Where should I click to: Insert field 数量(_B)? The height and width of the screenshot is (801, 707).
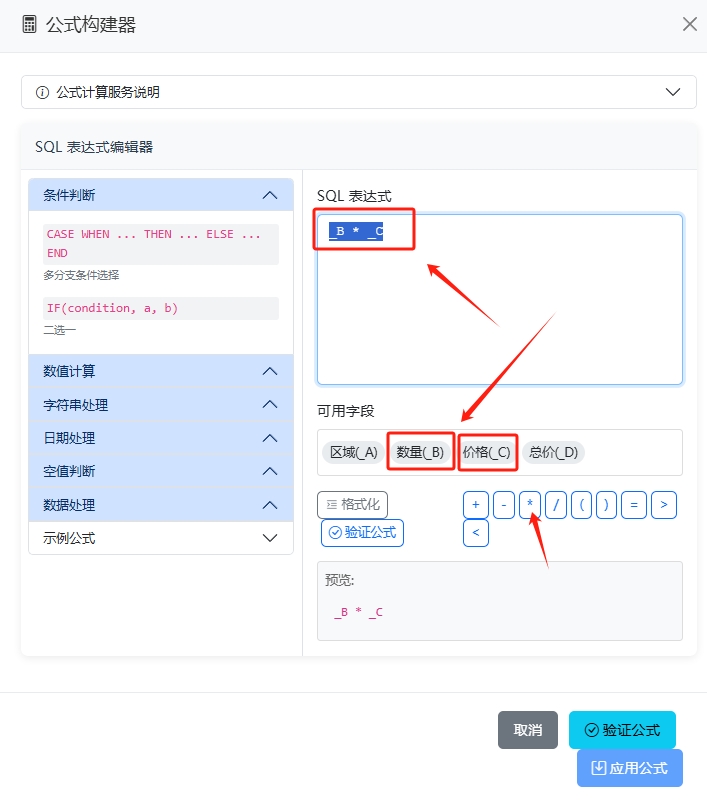coord(420,452)
